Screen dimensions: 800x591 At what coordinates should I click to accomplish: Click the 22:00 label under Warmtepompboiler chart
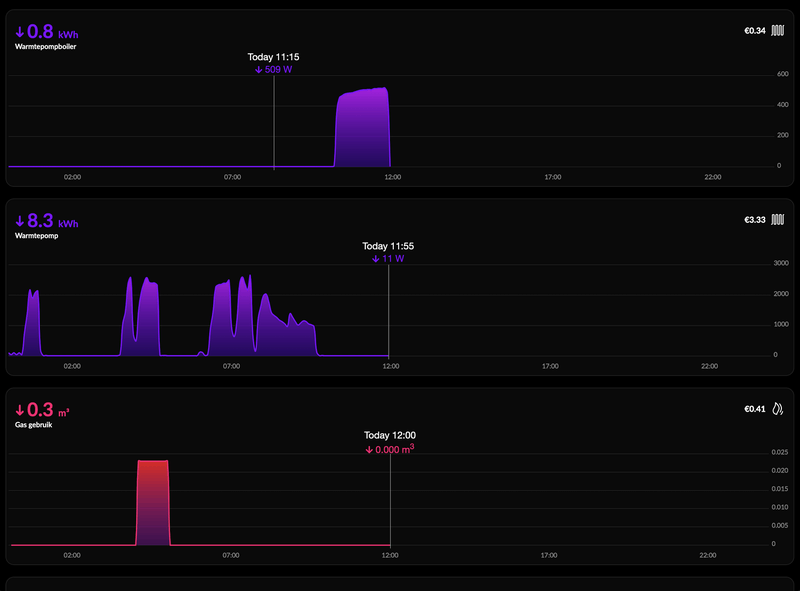pyautogui.click(x=713, y=177)
